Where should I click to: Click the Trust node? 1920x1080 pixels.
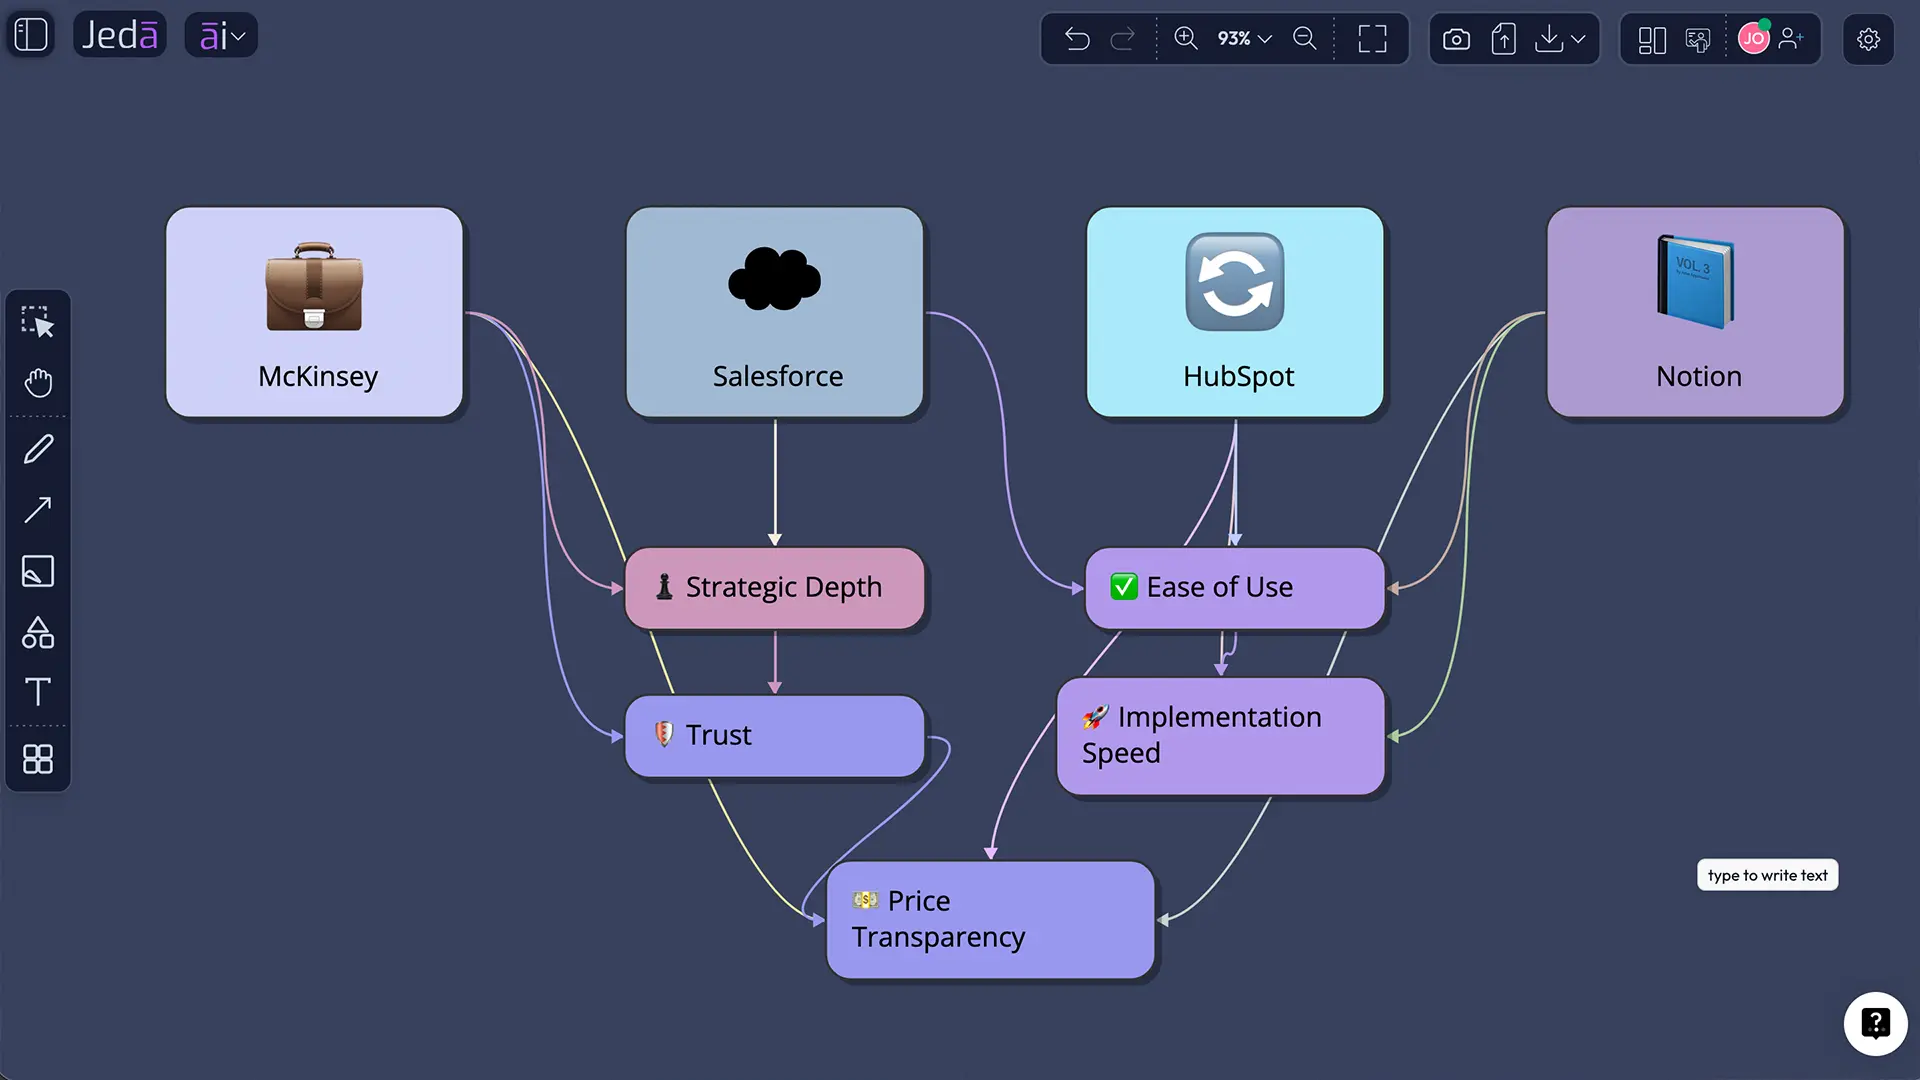[775, 736]
